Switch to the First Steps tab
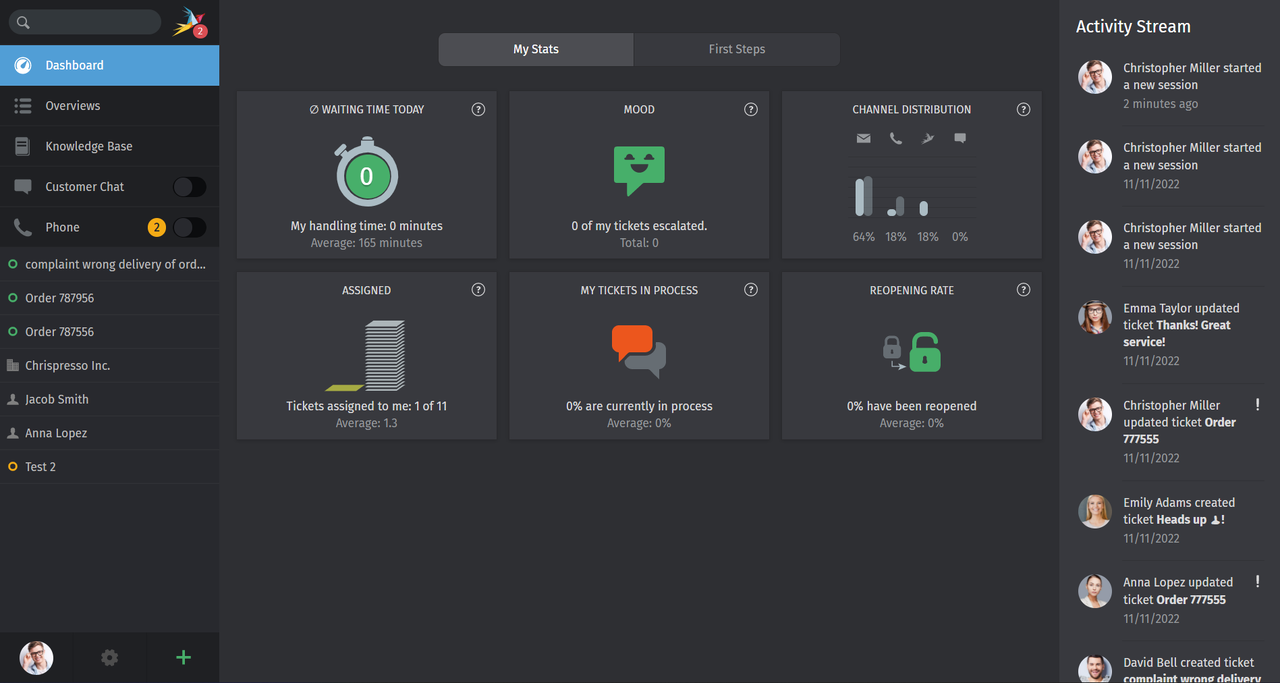 [x=736, y=49]
